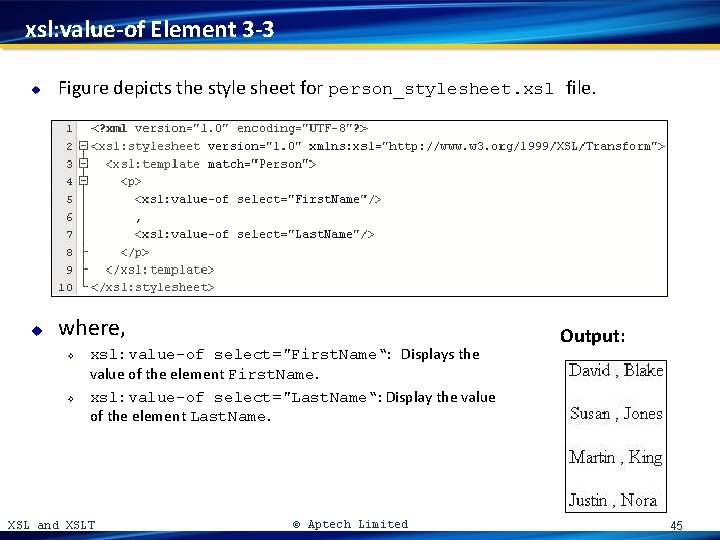This screenshot has width=720, height=540.
Task: Click the closing </p> tag line
Action: 135,252
